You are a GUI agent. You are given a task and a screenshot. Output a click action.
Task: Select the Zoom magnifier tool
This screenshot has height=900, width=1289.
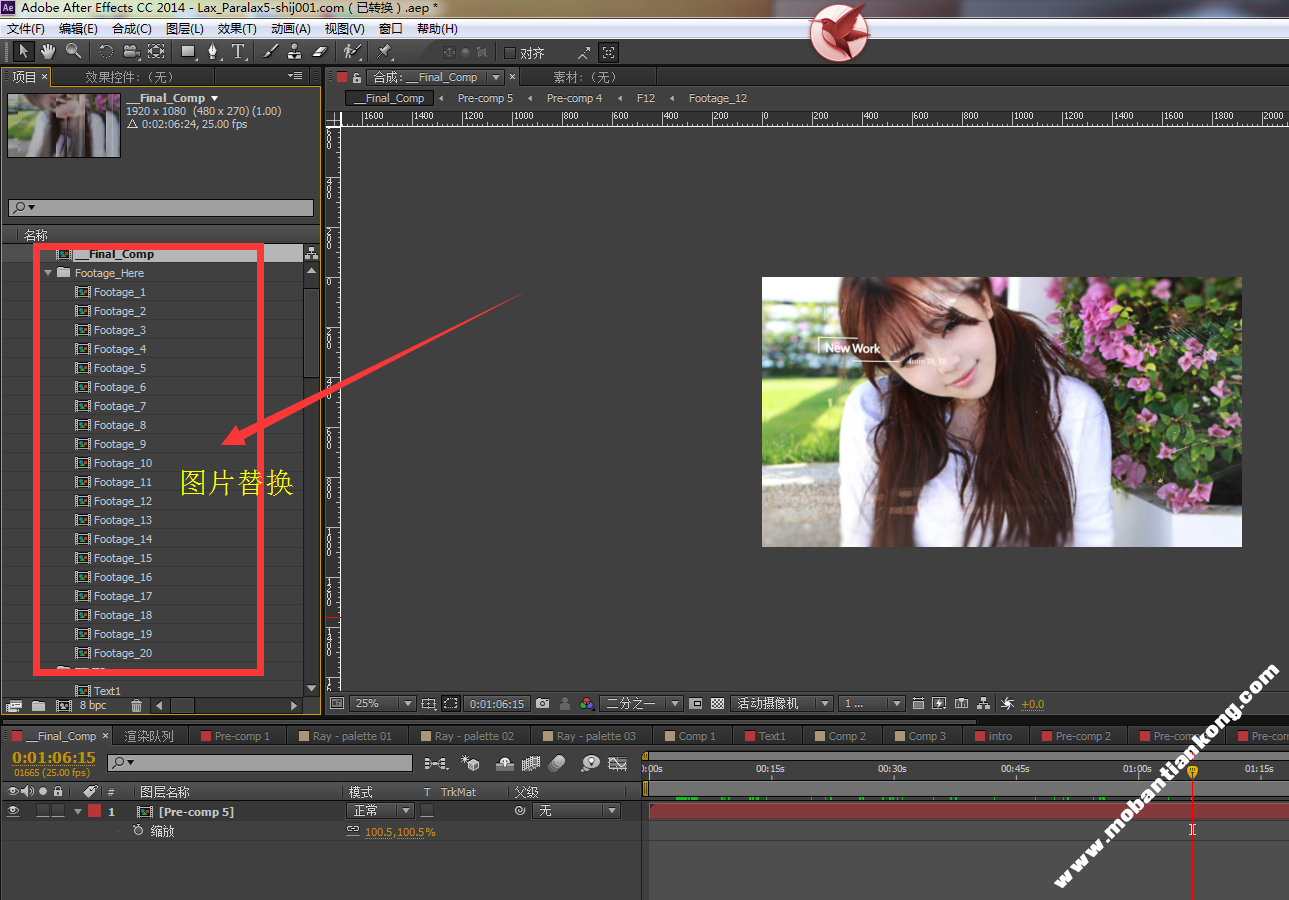click(73, 51)
